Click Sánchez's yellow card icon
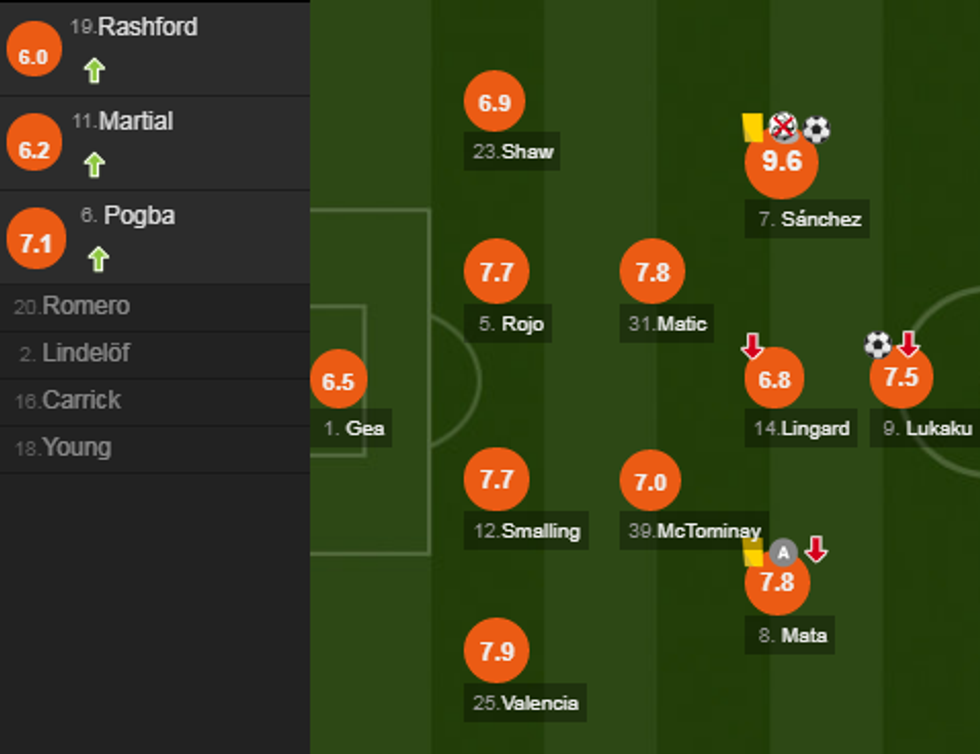The width and height of the screenshot is (980, 754). (x=752, y=126)
